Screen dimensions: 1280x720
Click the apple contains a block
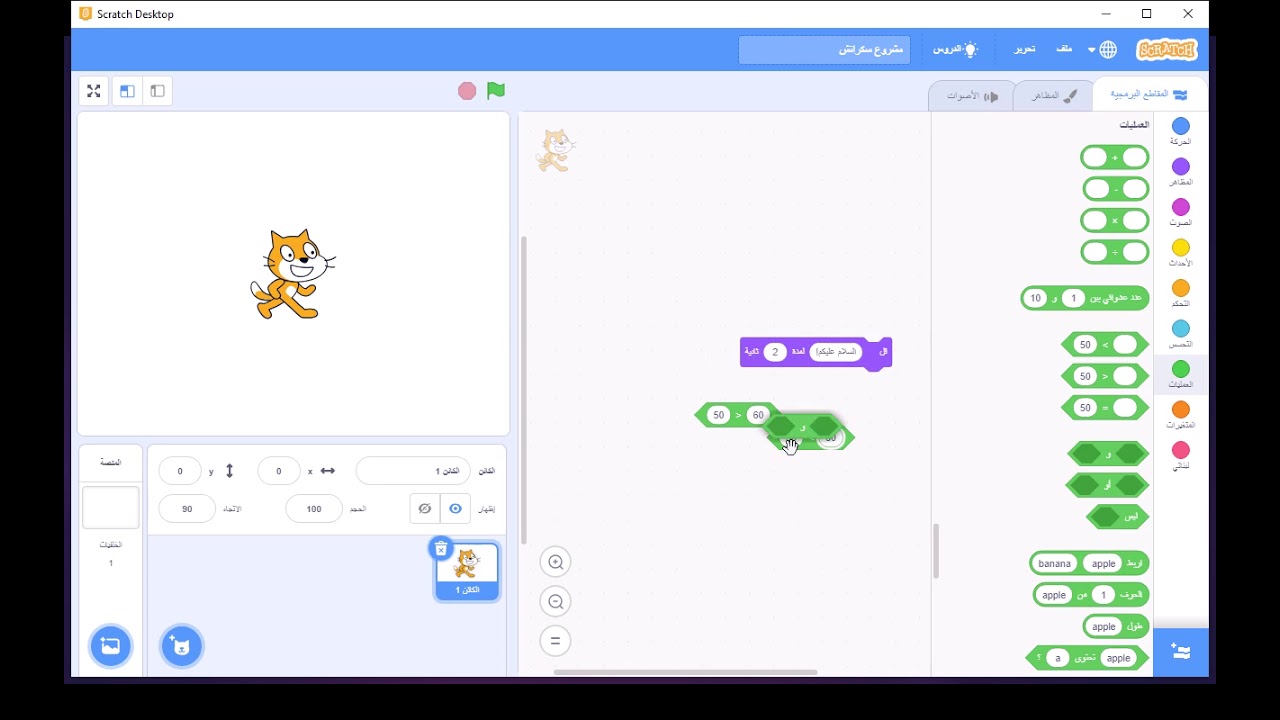[1087, 658]
